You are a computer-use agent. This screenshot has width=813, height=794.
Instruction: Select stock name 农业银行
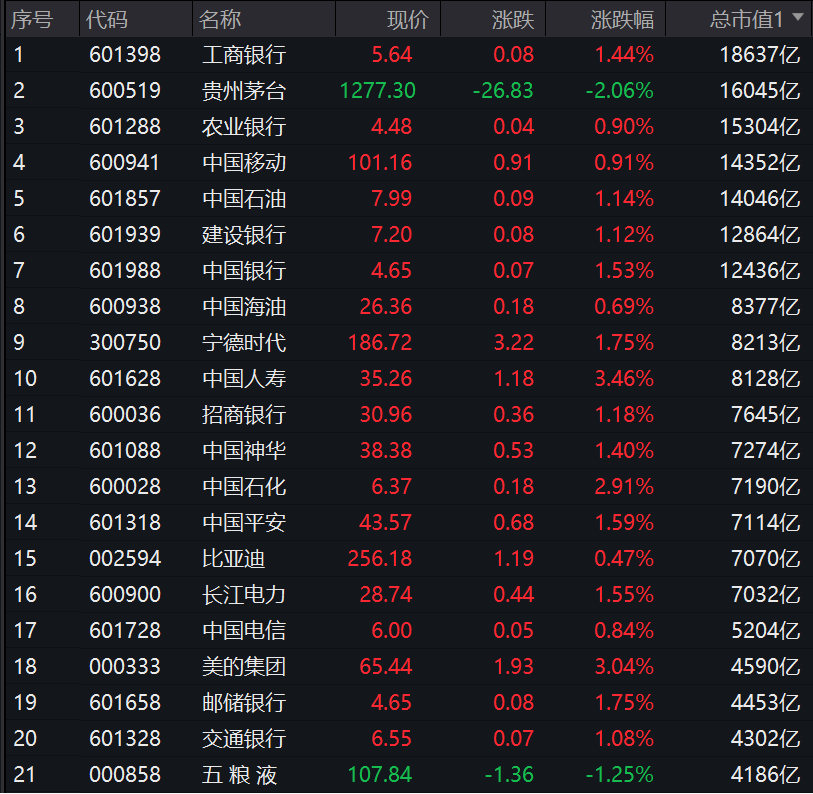pyautogui.click(x=244, y=127)
